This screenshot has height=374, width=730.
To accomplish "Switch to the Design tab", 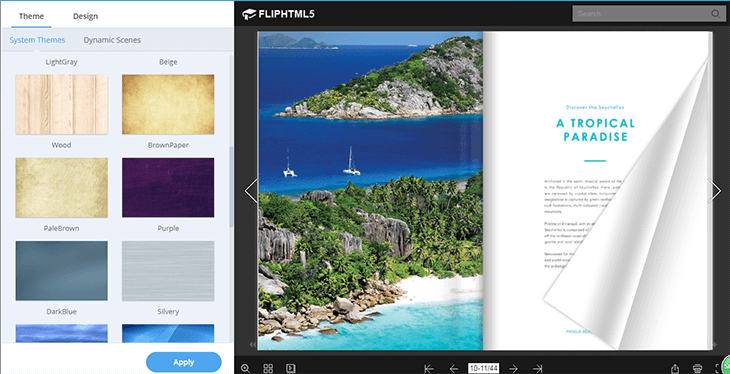I will (85, 16).
